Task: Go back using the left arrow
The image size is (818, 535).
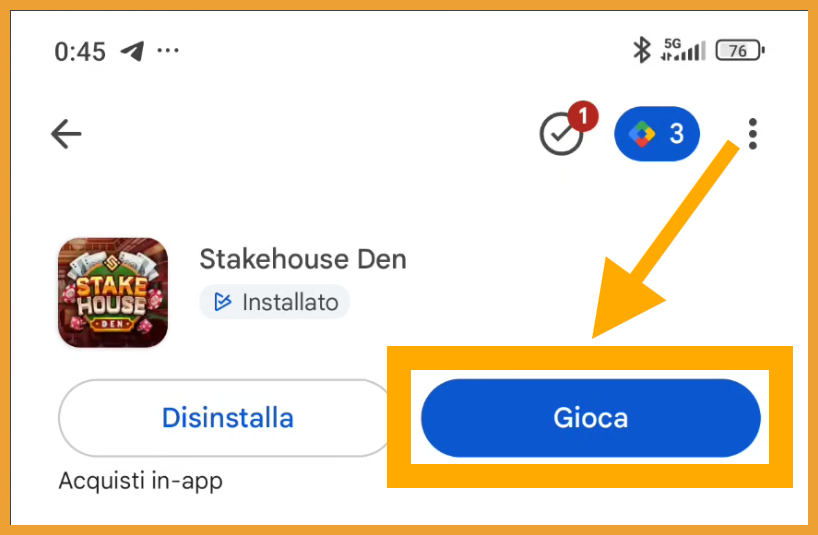Action: [x=66, y=134]
